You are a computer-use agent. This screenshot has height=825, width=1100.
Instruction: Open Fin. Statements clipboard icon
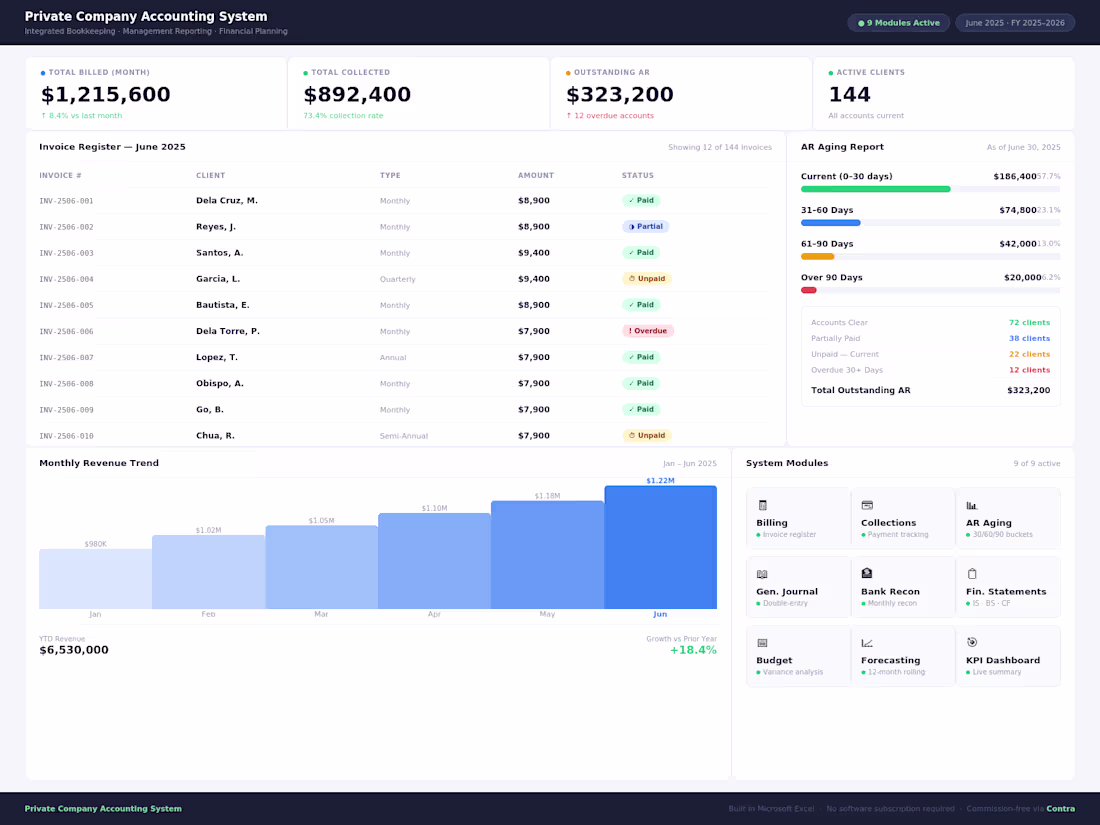(x=972, y=573)
